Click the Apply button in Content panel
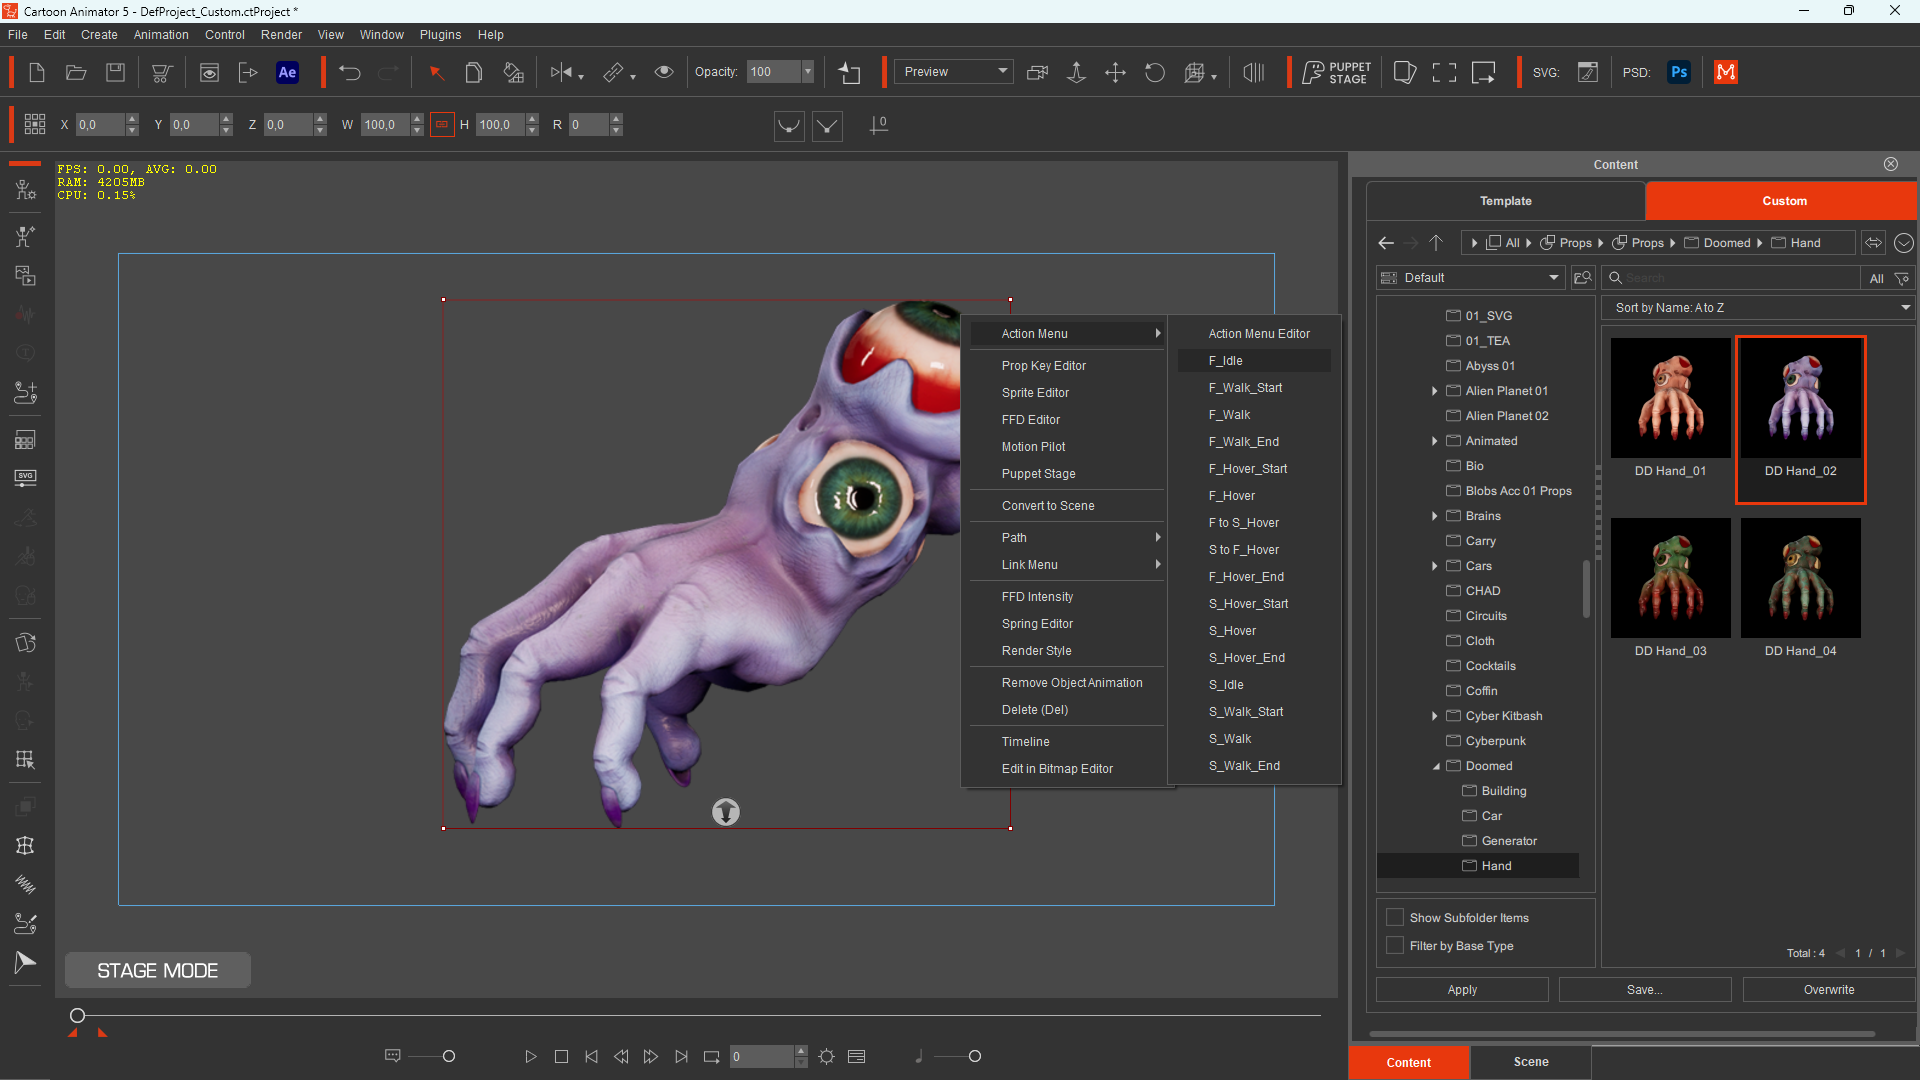Image resolution: width=1920 pixels, height=1080 pixels. click(1462, 990)
